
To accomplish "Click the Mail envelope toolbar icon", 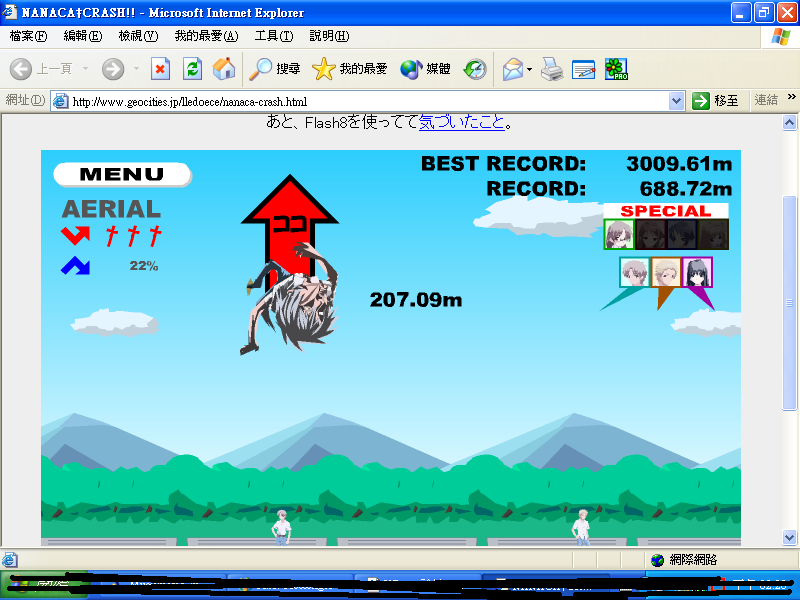I will tap(513, 69).
